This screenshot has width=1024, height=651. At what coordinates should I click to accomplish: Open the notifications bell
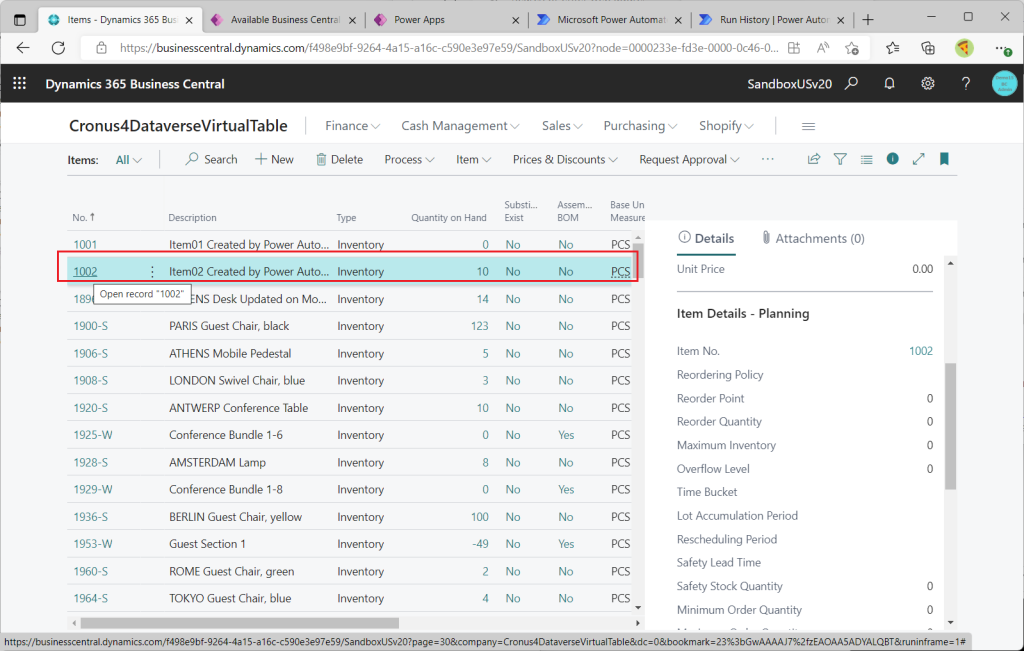(x=889, y=84)
